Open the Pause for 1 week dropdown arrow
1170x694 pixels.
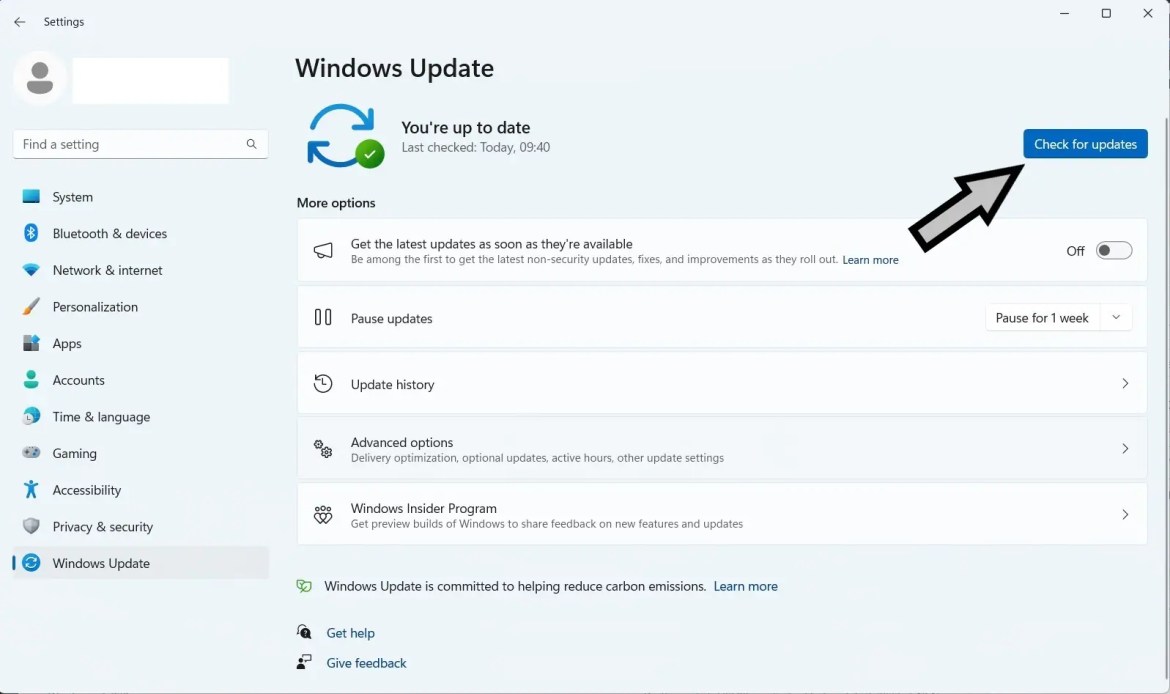click(1116, 317)
